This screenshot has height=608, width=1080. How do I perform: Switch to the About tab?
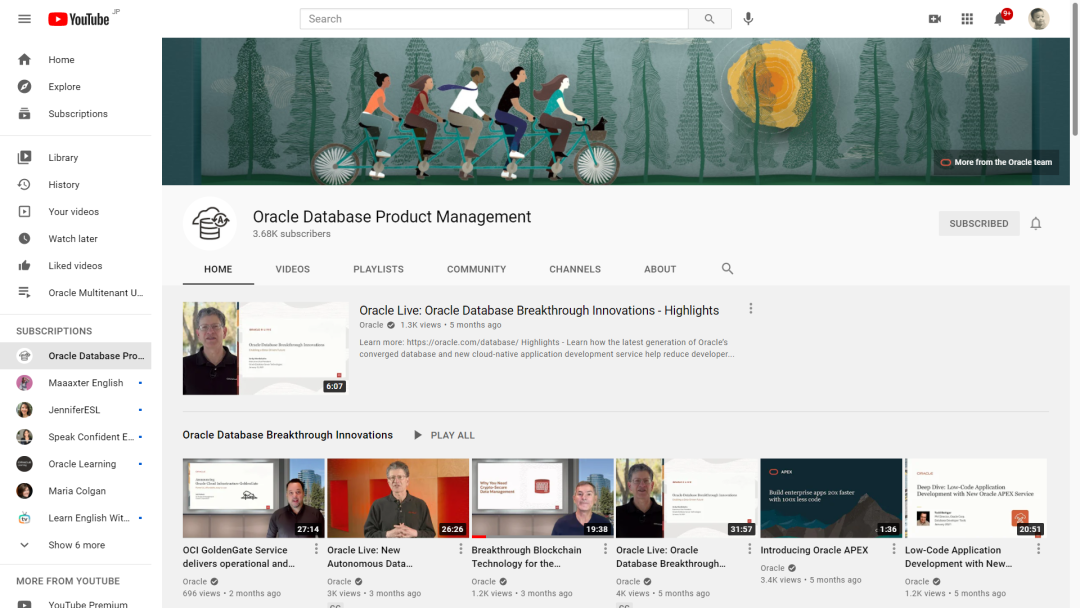coord(660,269)
